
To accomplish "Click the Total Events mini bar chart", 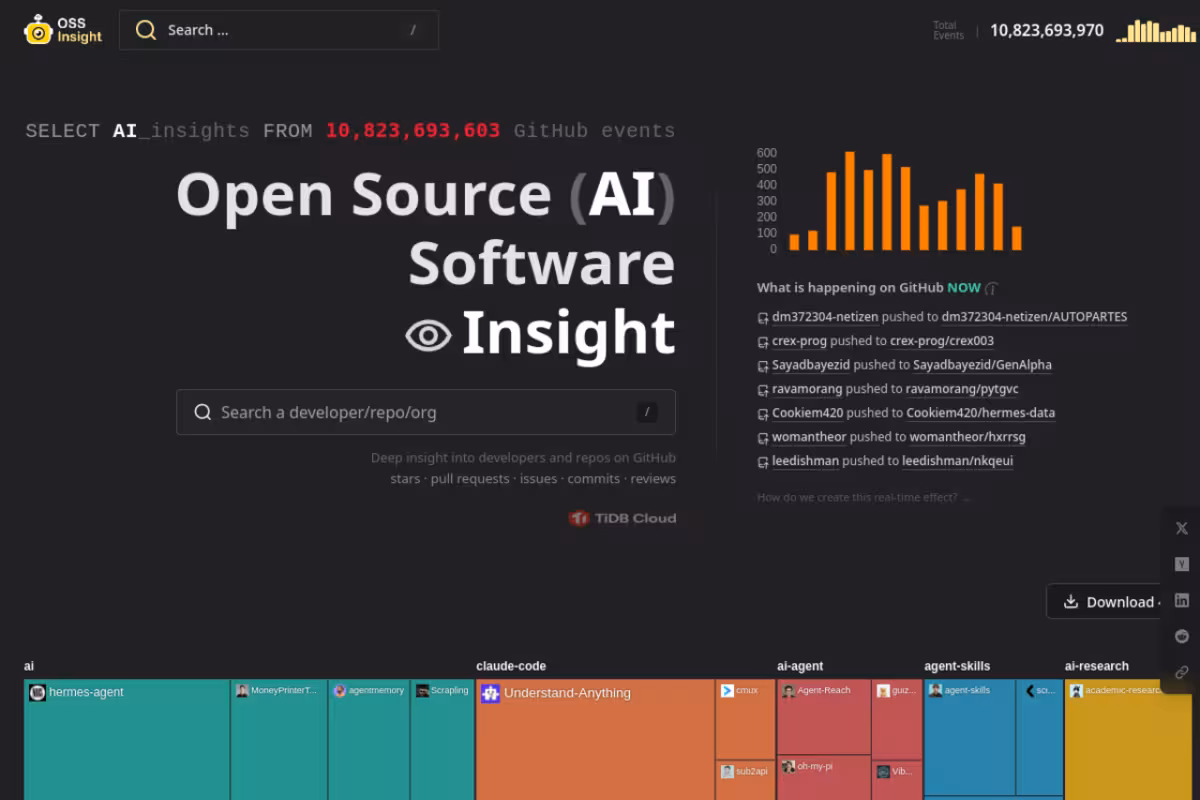I will pyautogui.click(x=1154, y=31).
